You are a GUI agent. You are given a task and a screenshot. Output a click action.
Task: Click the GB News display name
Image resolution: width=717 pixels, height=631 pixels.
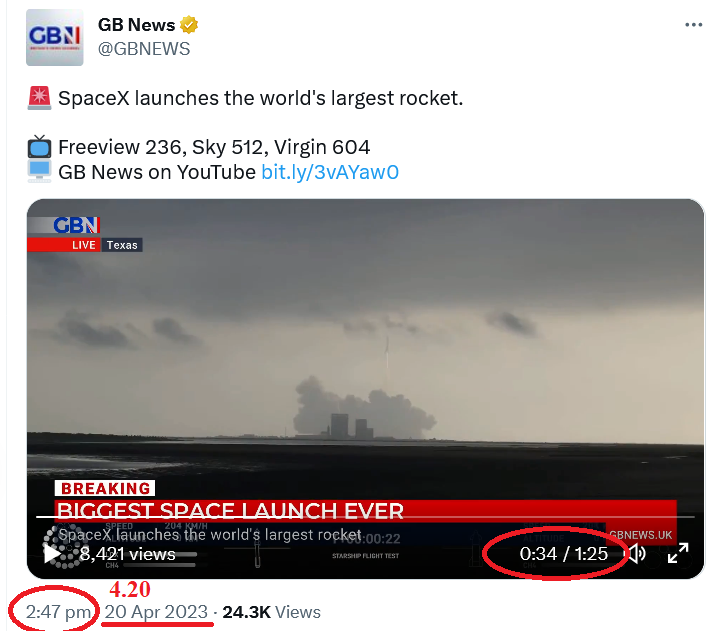pos(135,25)
